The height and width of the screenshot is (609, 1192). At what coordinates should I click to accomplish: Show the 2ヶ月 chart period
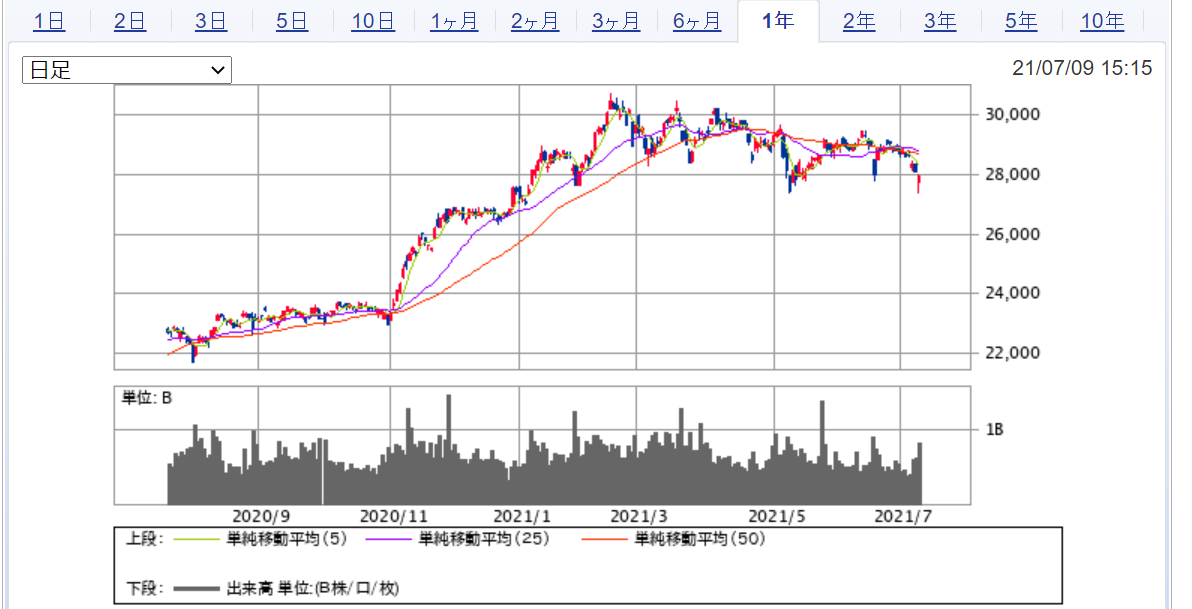pyautogui.click(x=535, y=21)
